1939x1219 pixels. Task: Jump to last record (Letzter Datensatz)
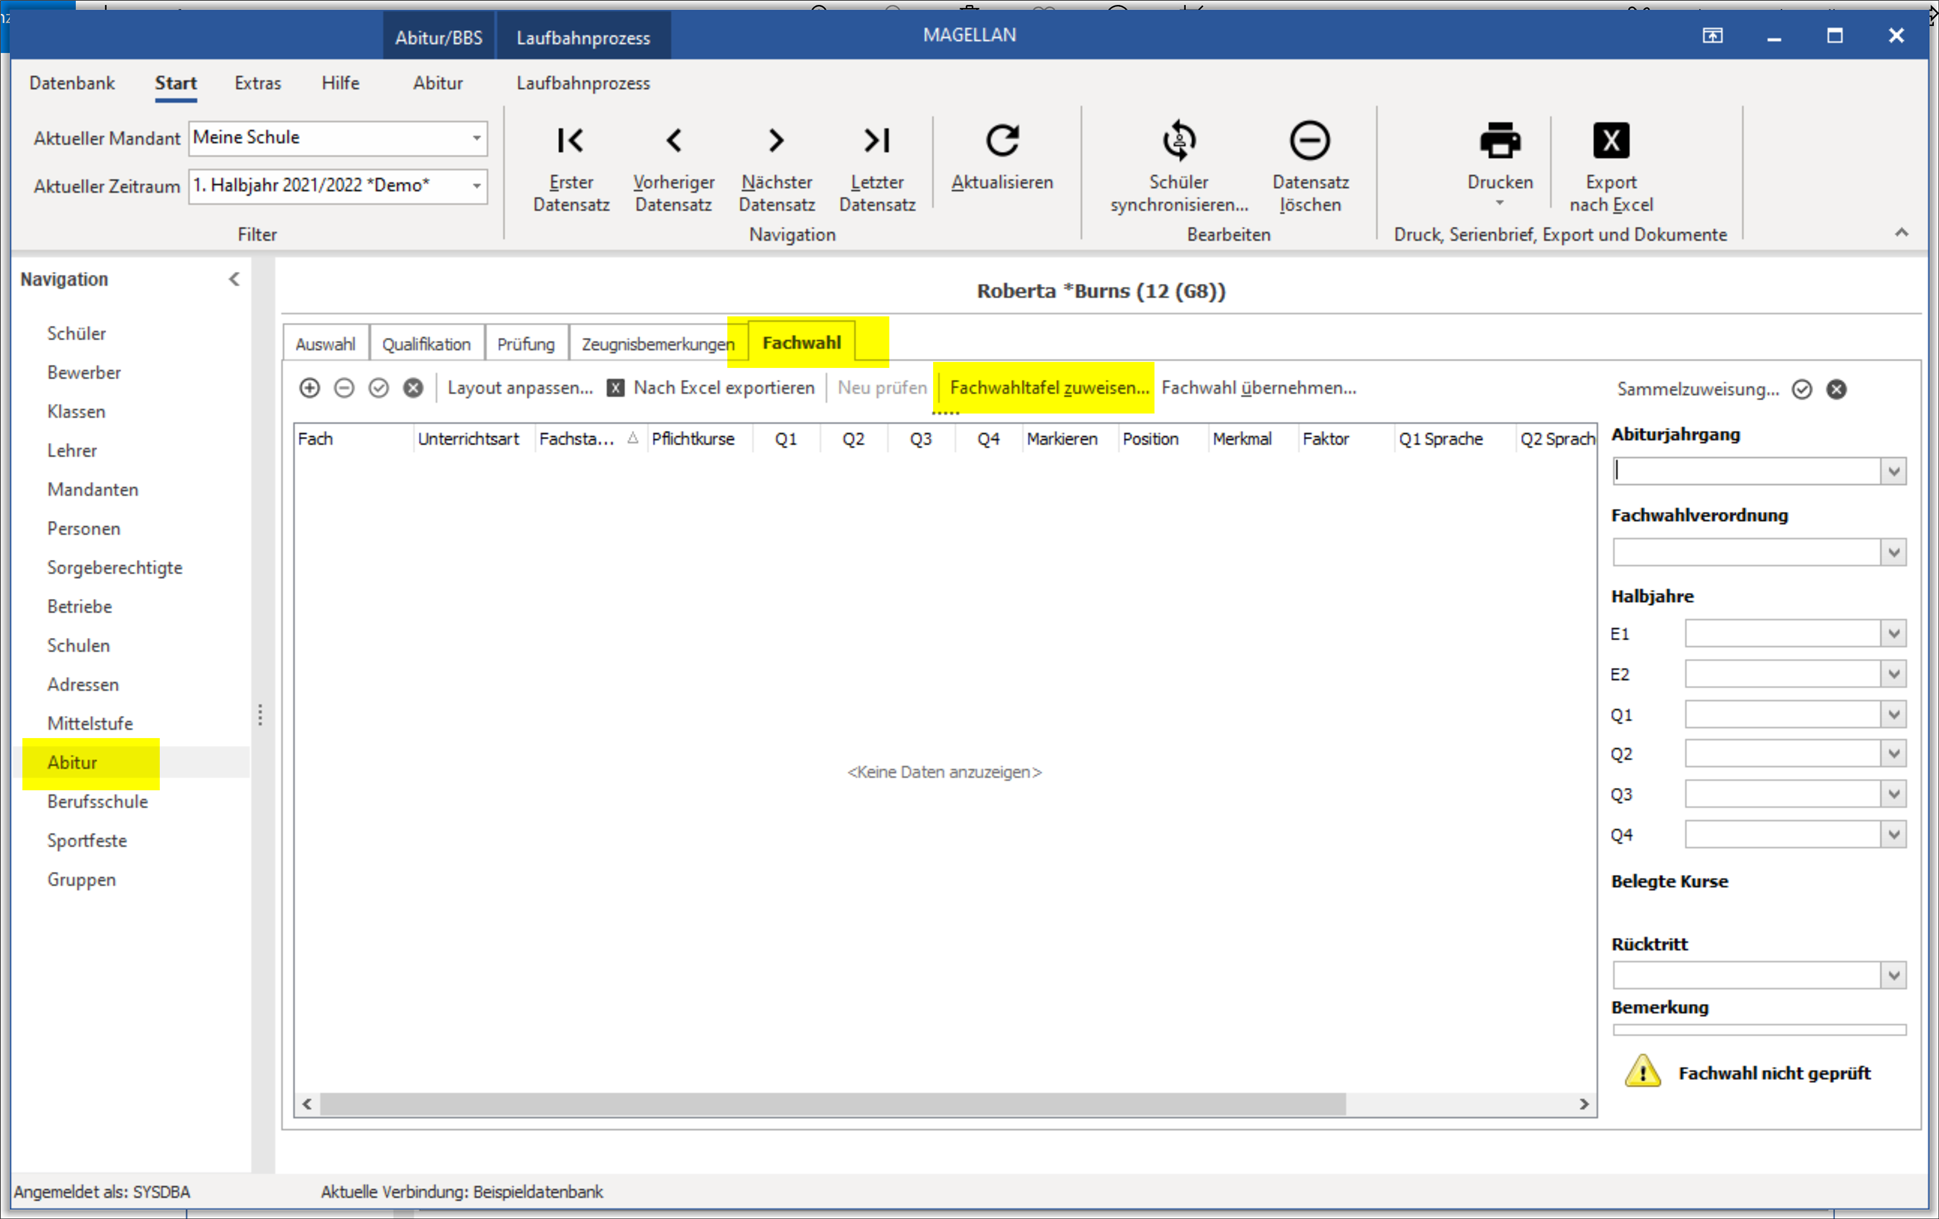click(x=877, y=141)
